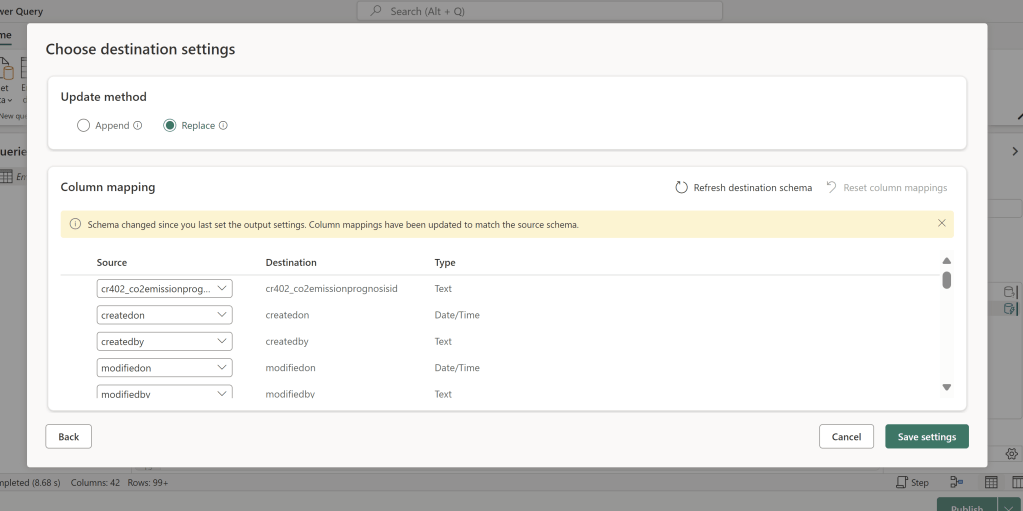
Task: Dismiss the schema changed warning banner
Action: click(x=941, y=223)
